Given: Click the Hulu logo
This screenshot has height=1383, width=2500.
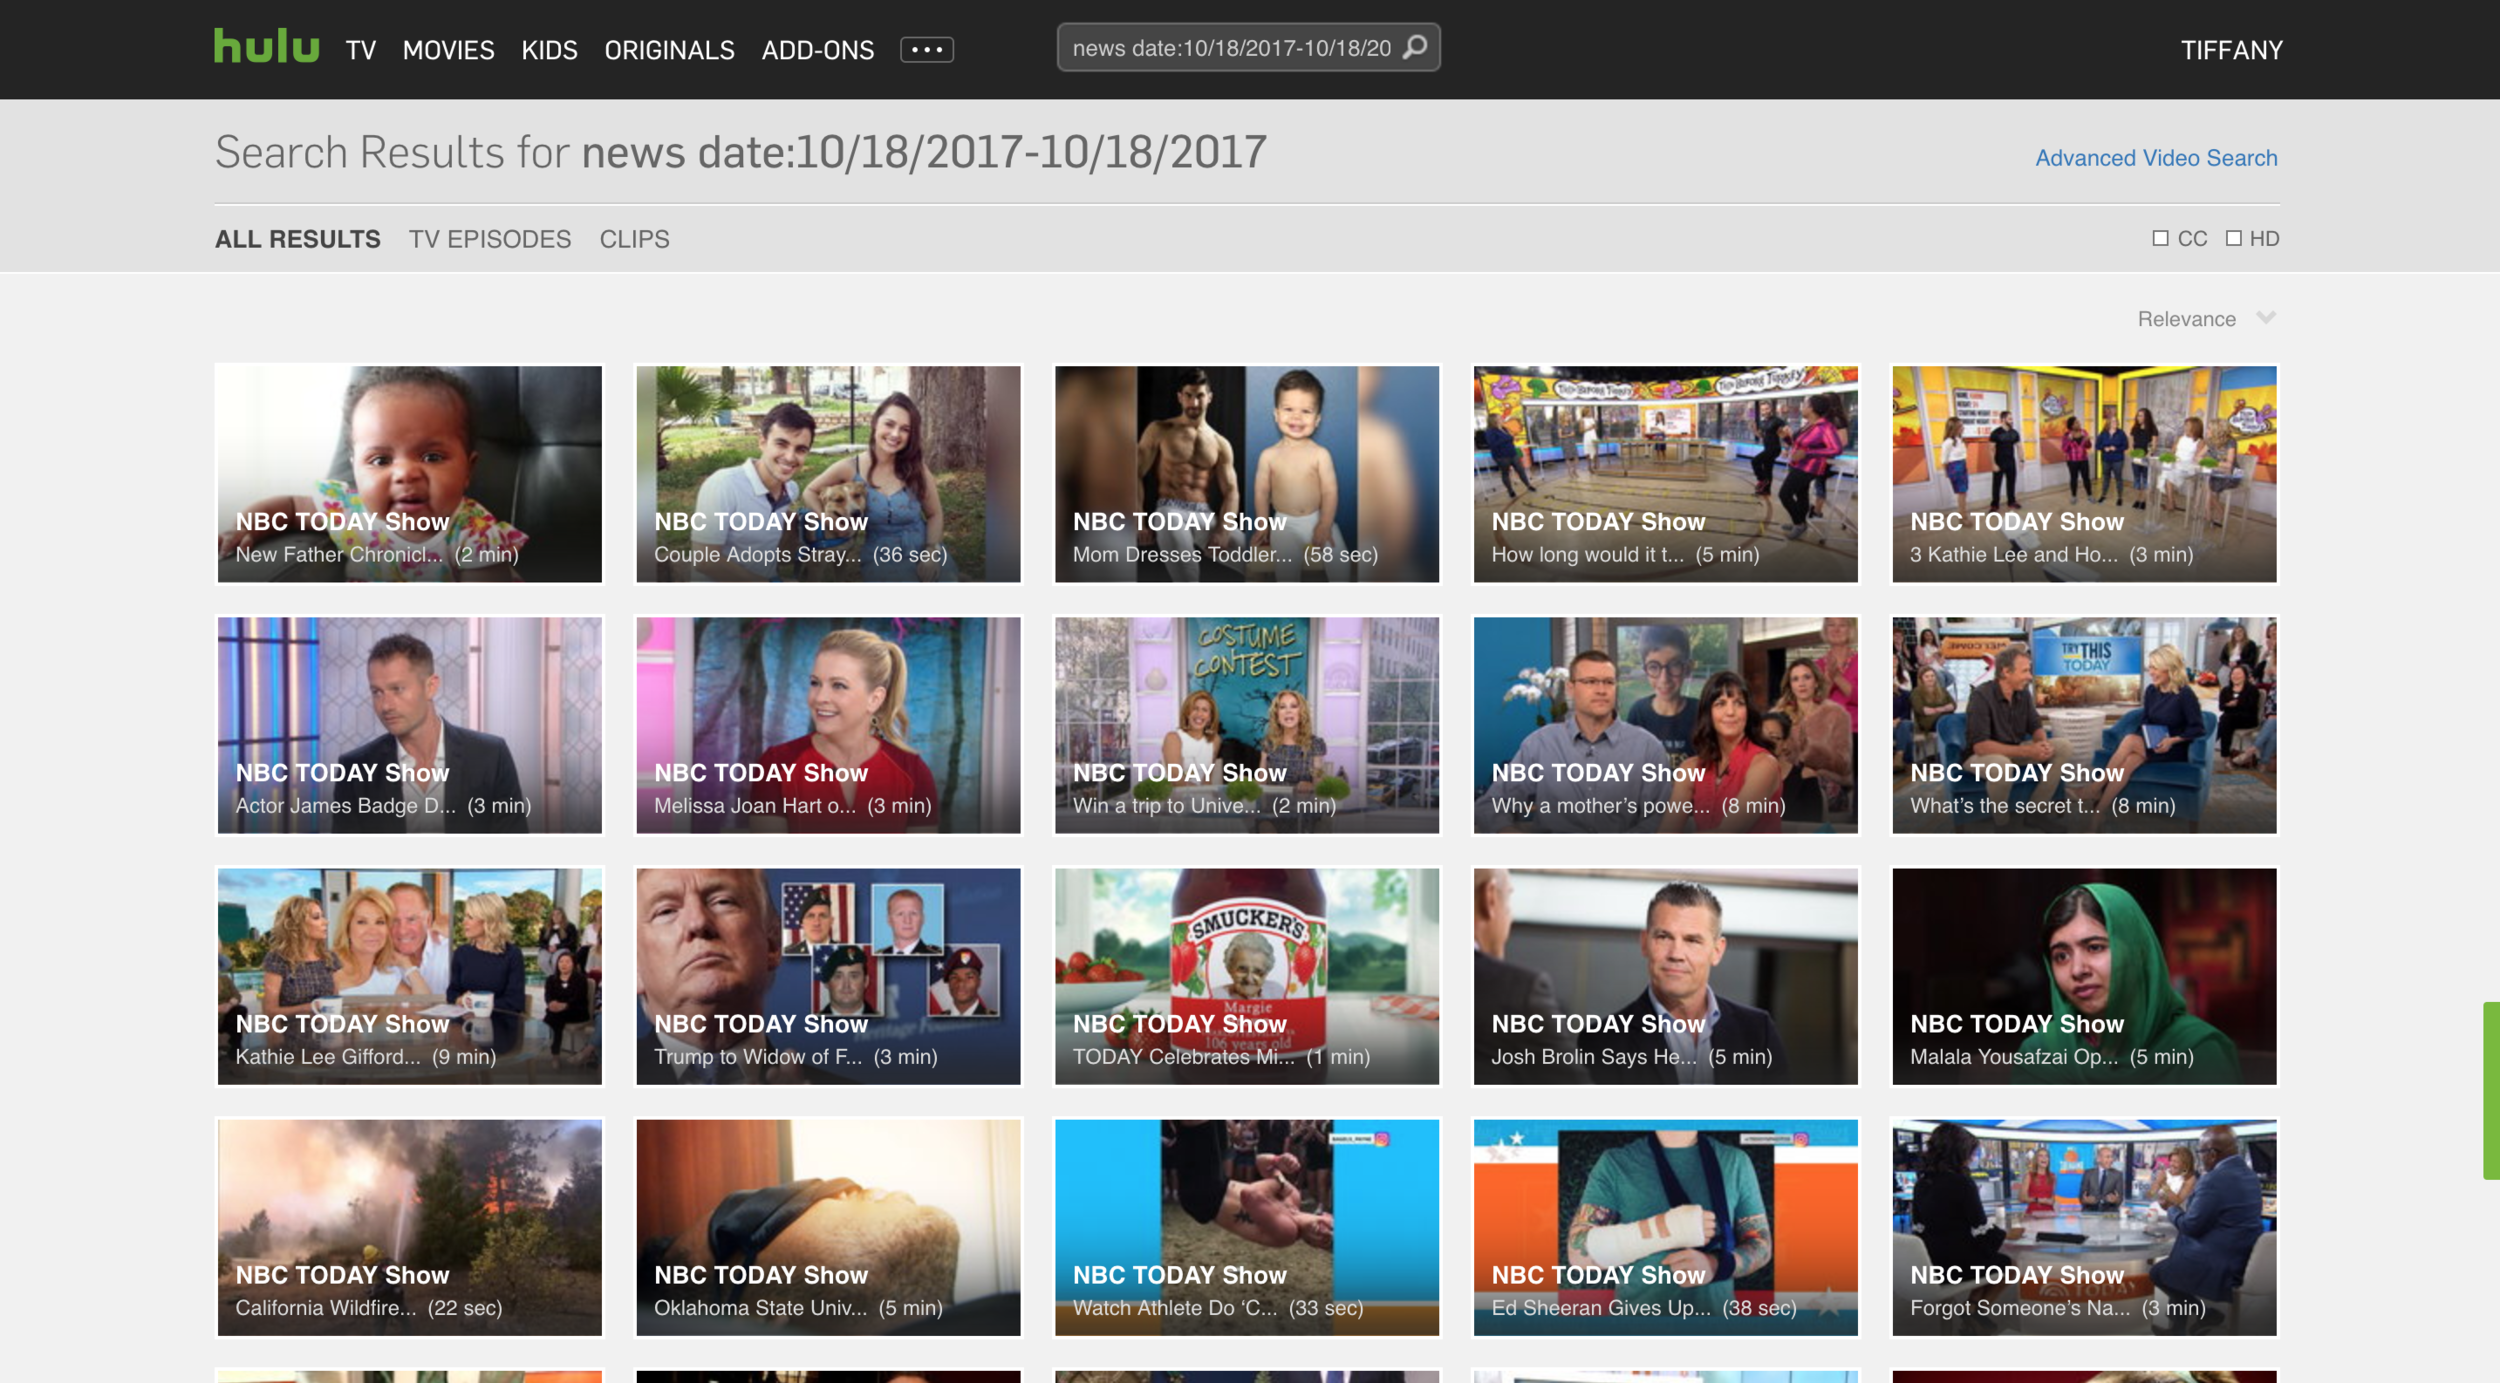Looking at the screenshot, I should click(x=266, y=46).
